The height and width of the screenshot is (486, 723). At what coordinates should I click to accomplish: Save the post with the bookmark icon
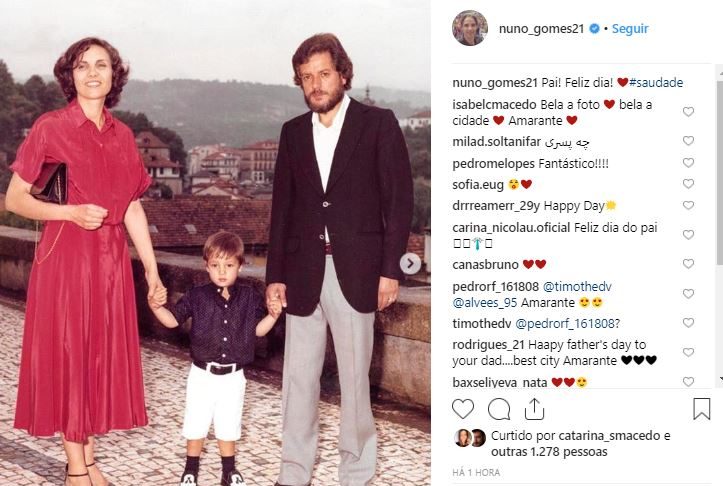click(x=701, y=409)
